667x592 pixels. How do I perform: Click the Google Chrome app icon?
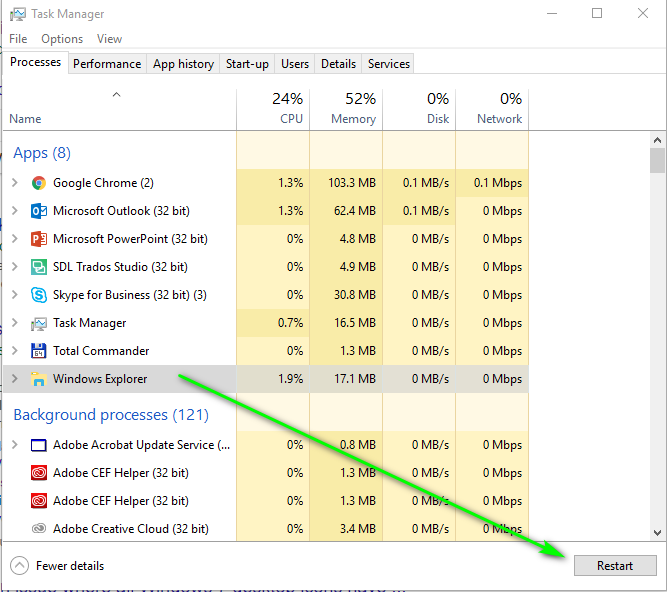pyautogui.click(x=39, y=183)
